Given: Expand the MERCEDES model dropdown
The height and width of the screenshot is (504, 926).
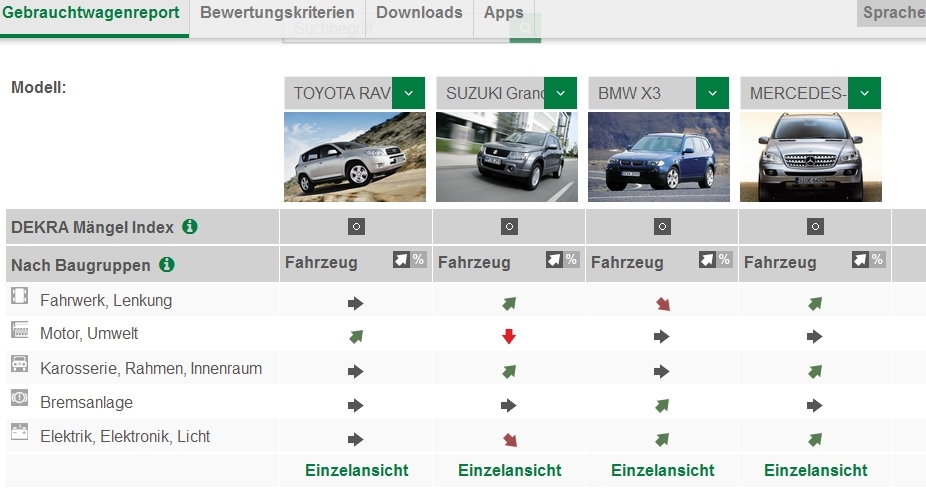Looking at the screenshot, I should (x=864, y=93).
